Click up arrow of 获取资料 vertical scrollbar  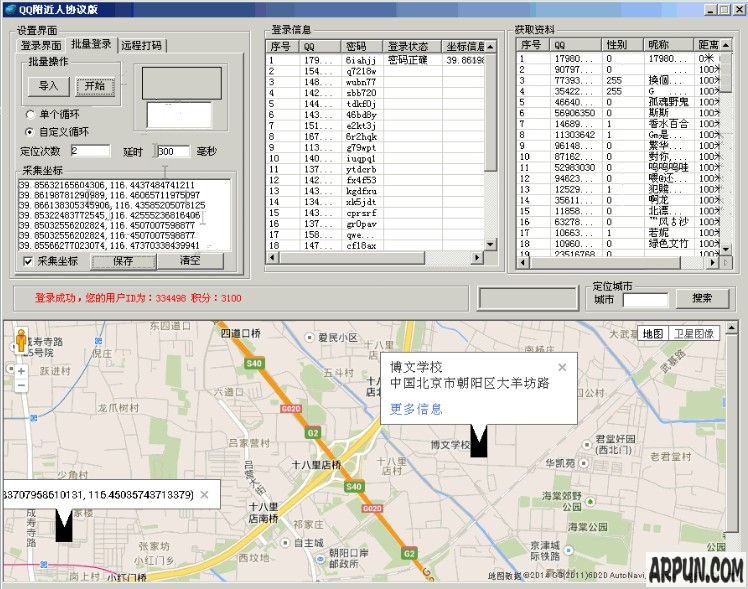click(x=726, y=45)
